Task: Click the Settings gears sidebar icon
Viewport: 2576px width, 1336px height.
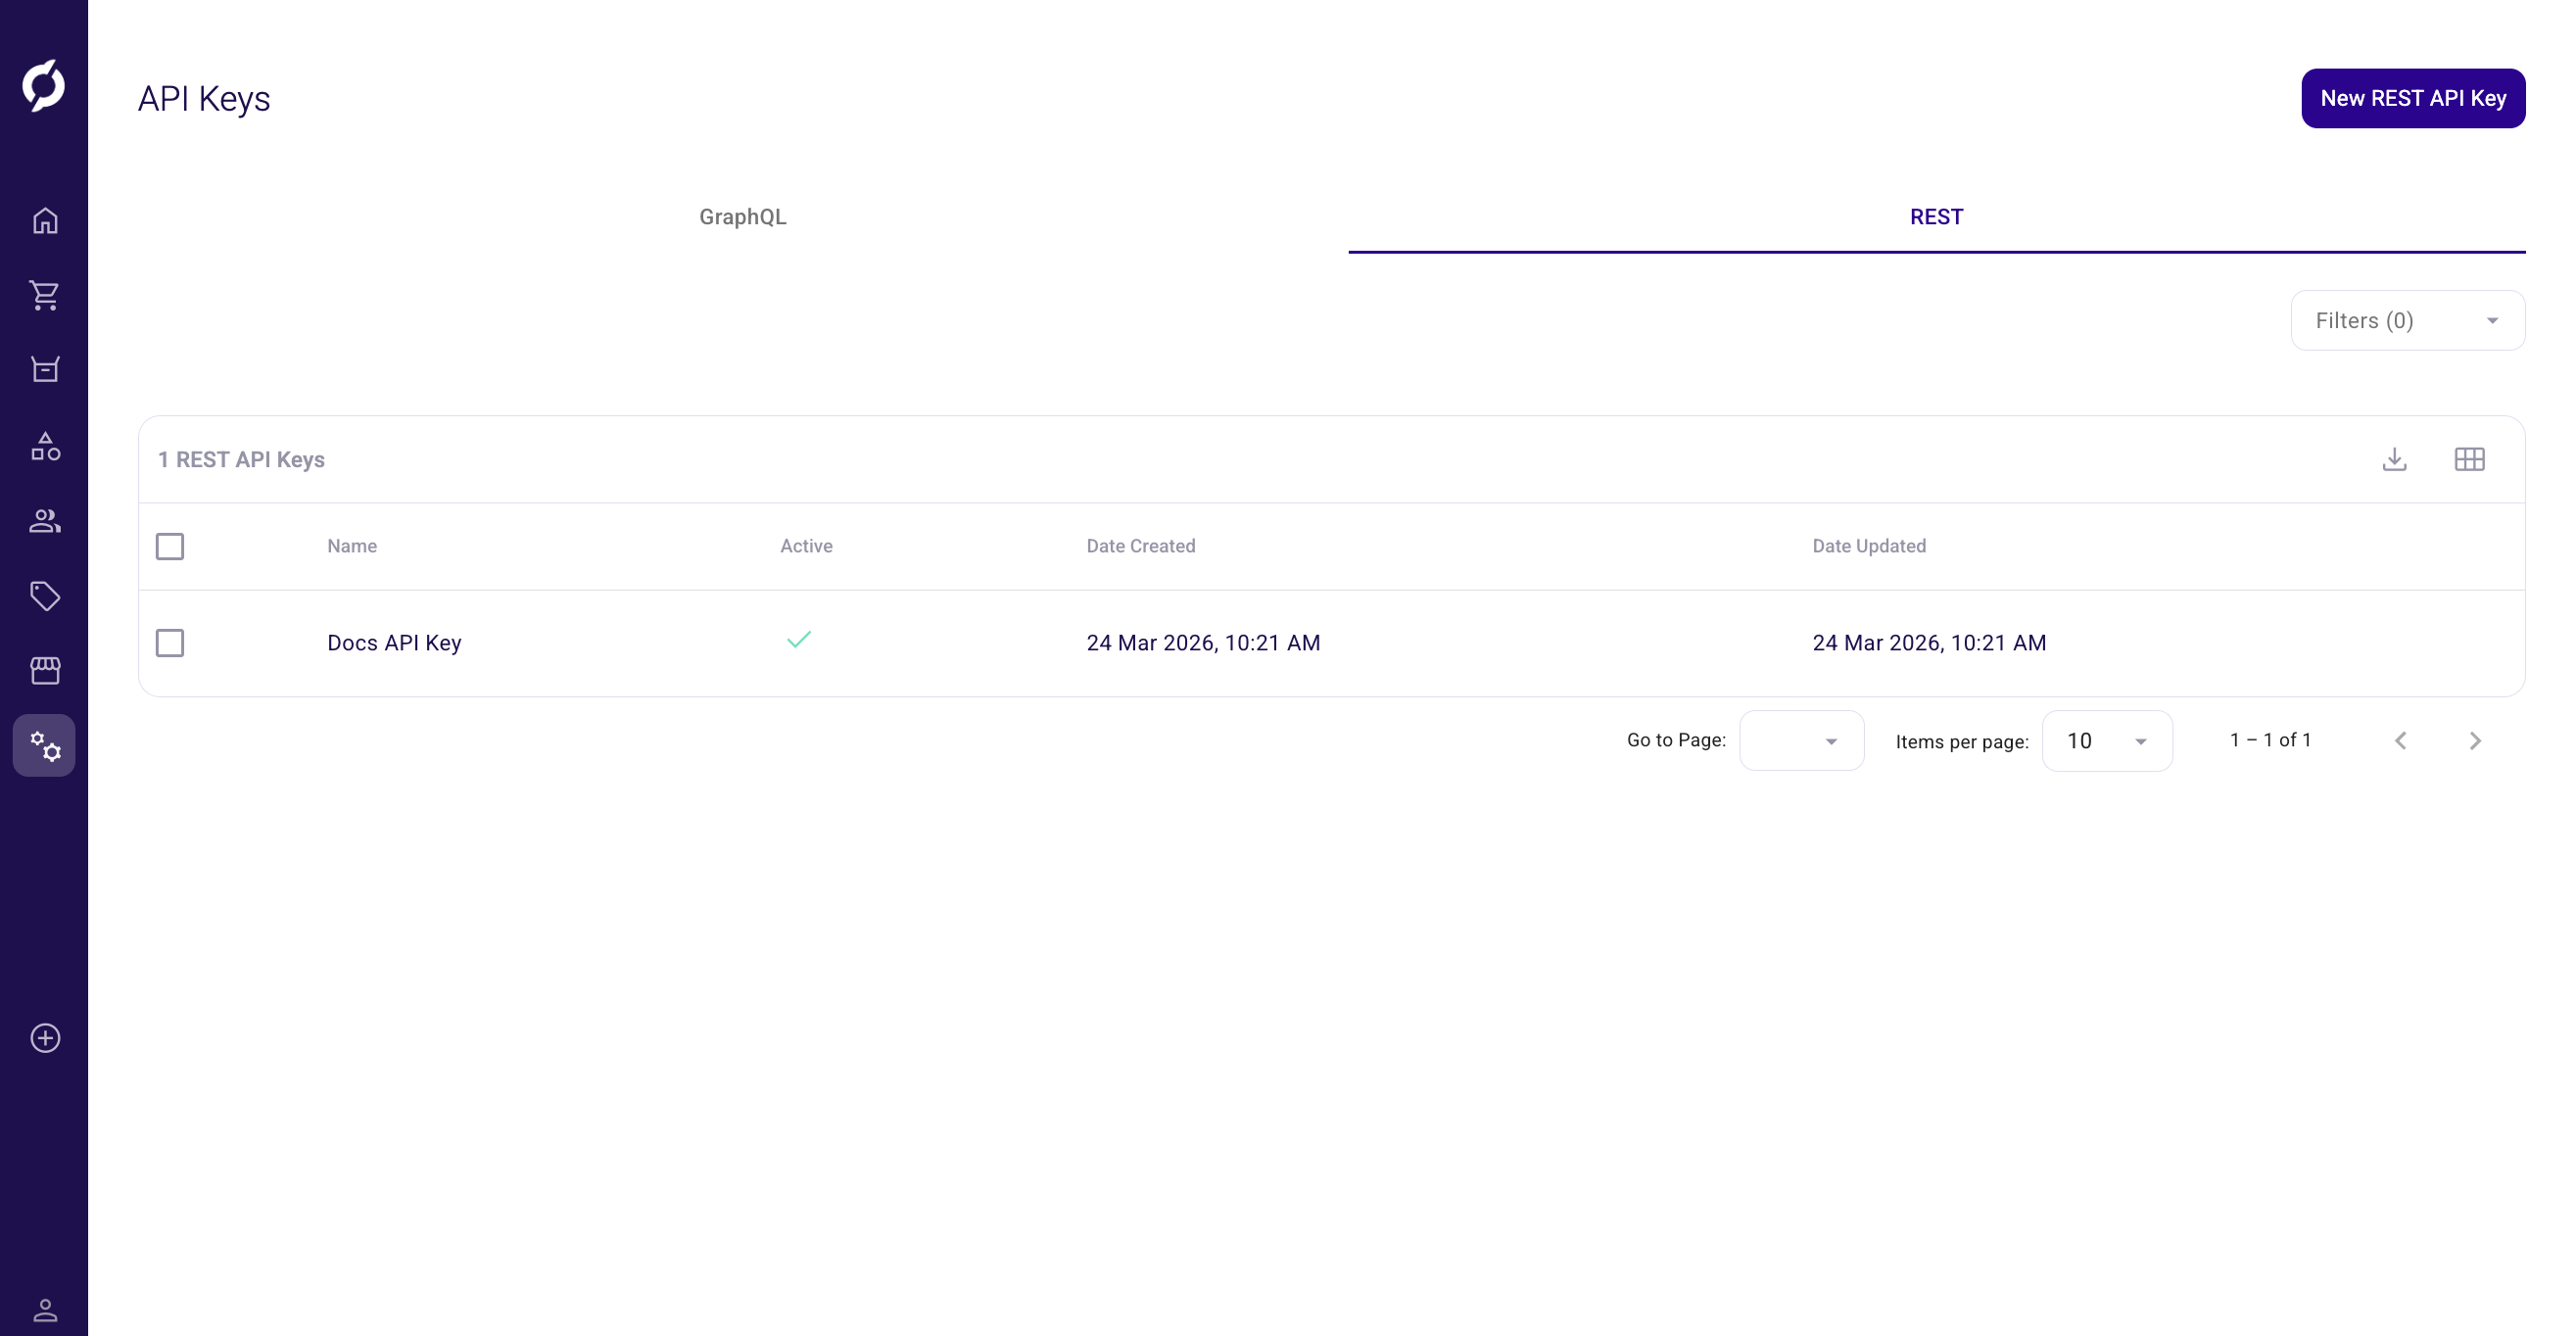Action: pyautogui.click(x=45, y=745)
